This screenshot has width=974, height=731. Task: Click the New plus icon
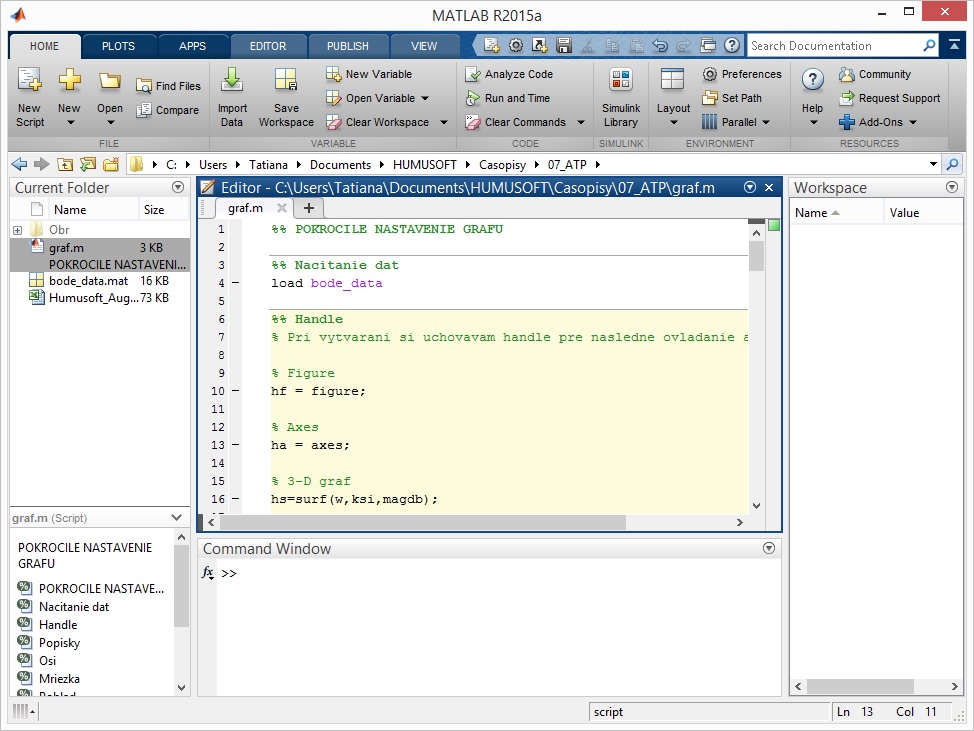[69, 80]
